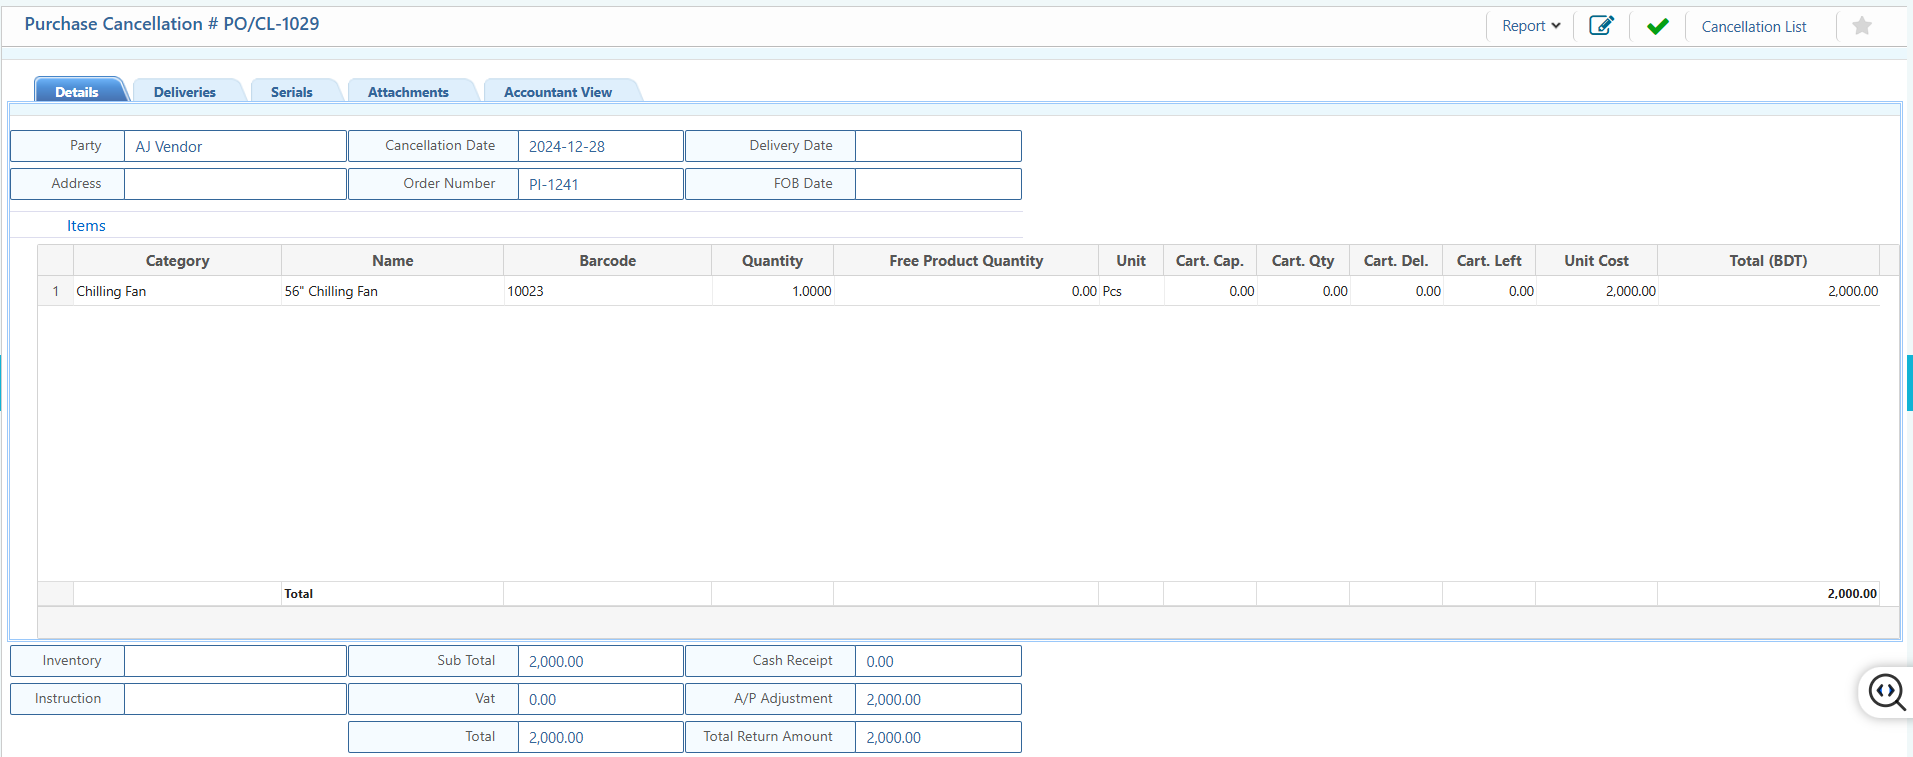
Task: Open the magnifier code search icon
Action: 1887,692
